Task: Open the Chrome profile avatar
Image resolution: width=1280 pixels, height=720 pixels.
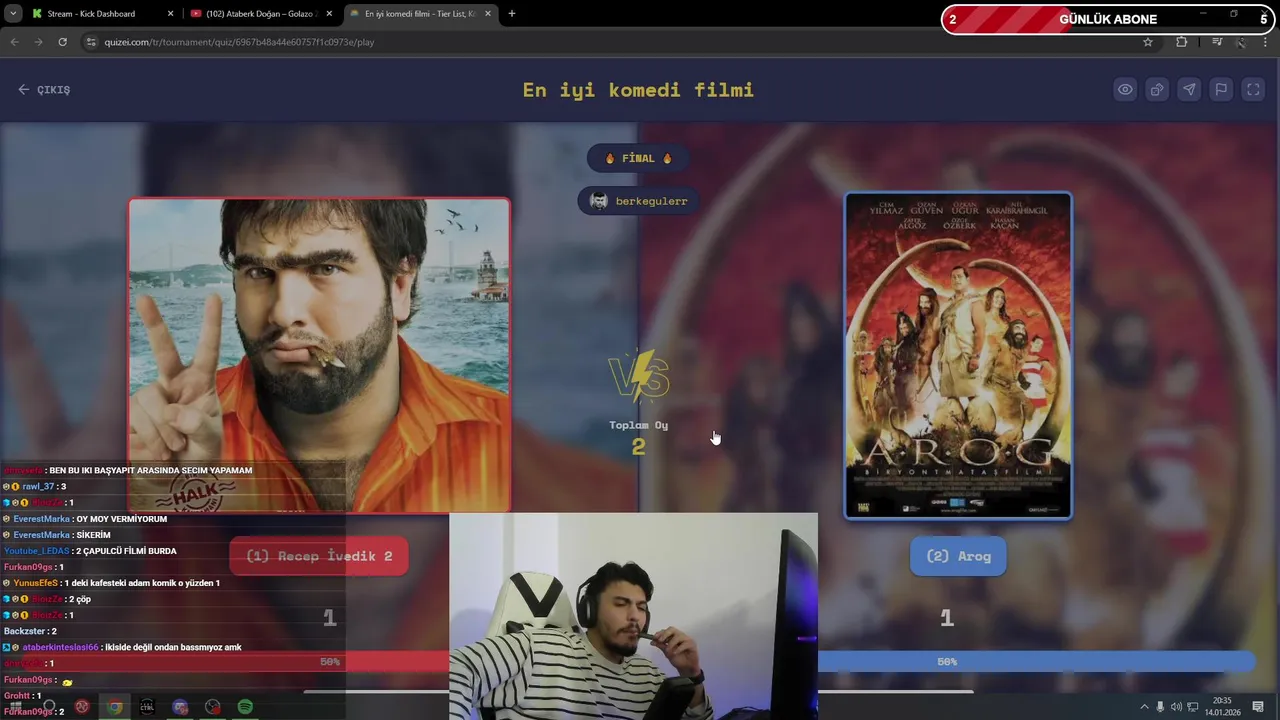Action: (1241, 42)
